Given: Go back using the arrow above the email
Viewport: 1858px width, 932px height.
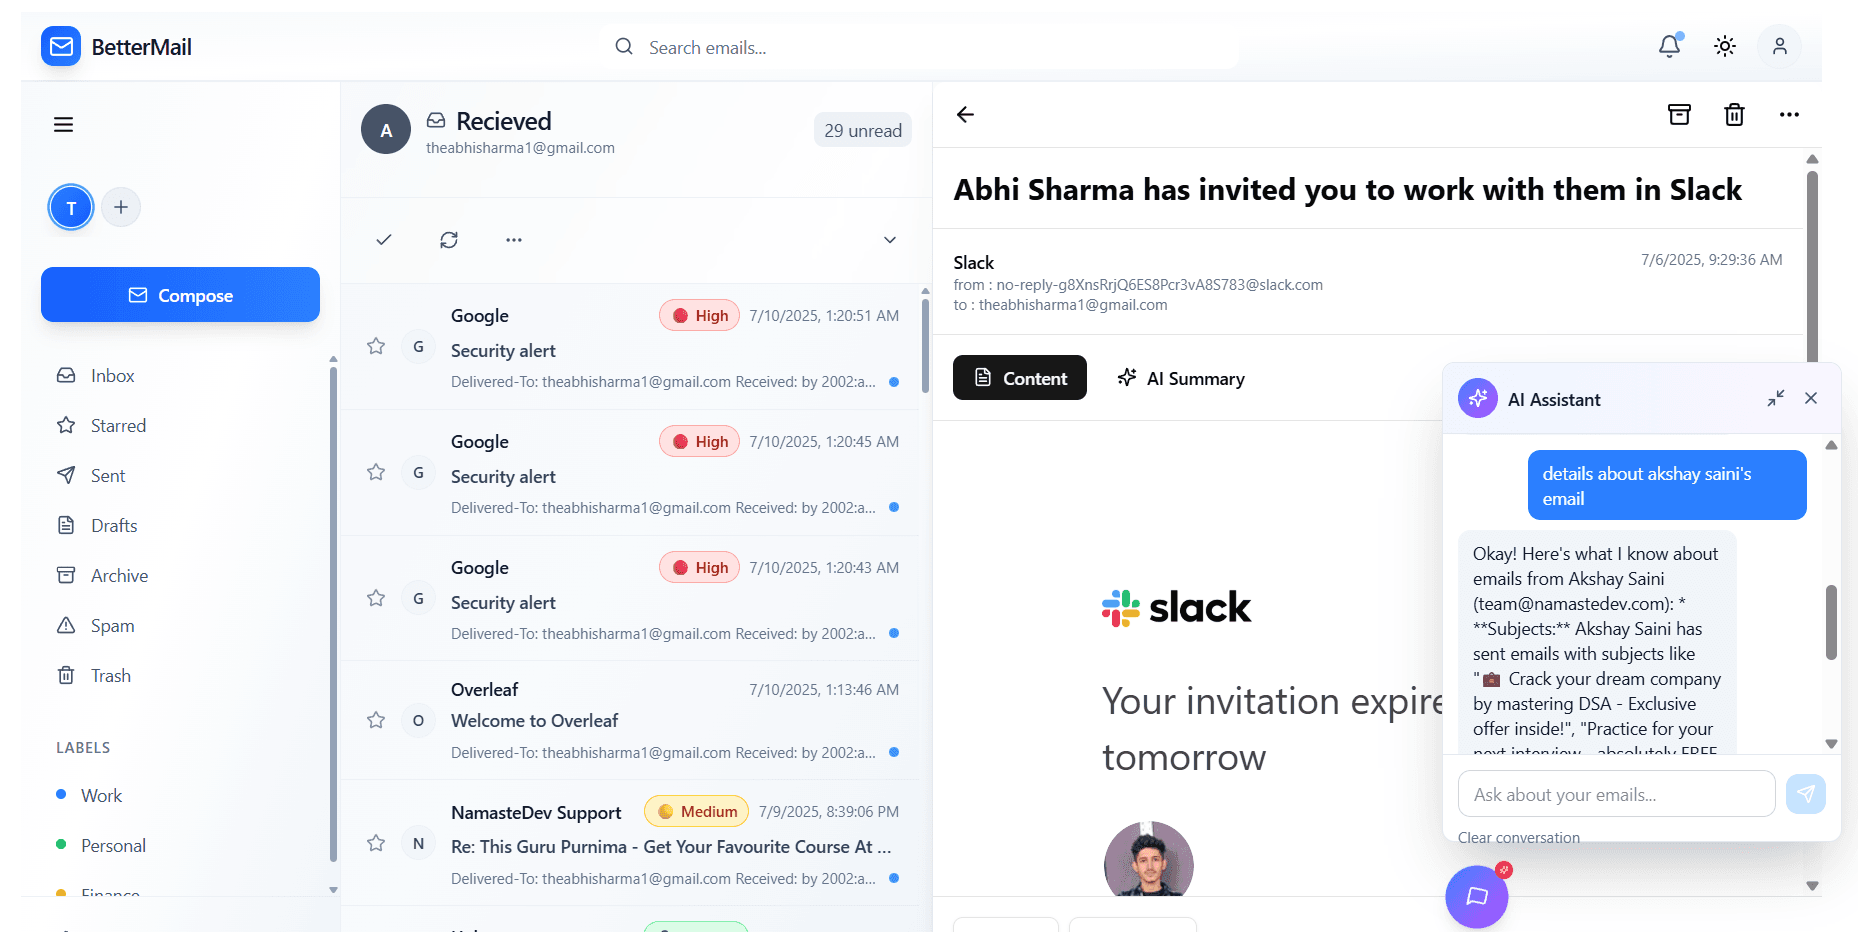Looking at the screenshot, I should [x=965, y=115].
